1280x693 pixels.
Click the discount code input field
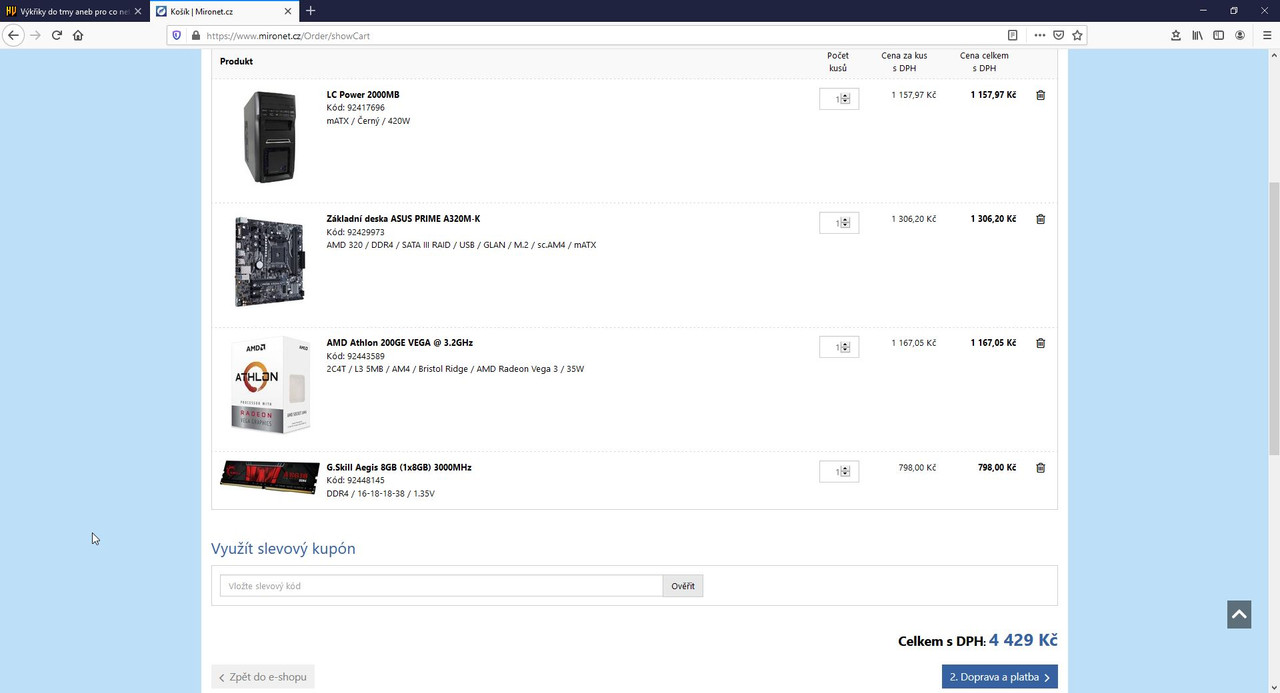pos(441,586)
